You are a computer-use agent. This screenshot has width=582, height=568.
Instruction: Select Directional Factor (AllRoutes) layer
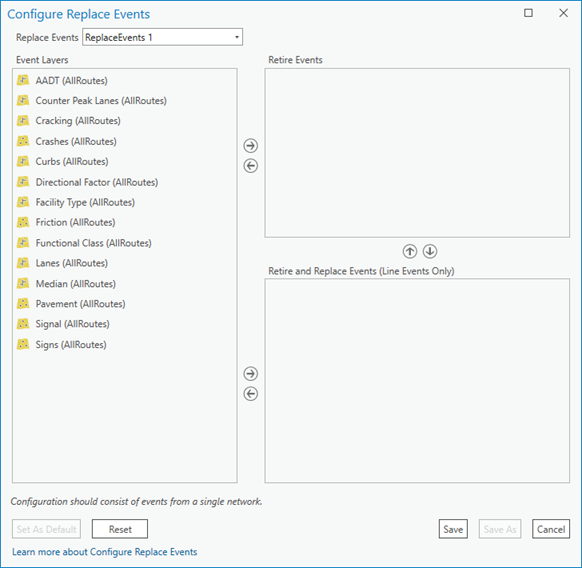(97, 182)
